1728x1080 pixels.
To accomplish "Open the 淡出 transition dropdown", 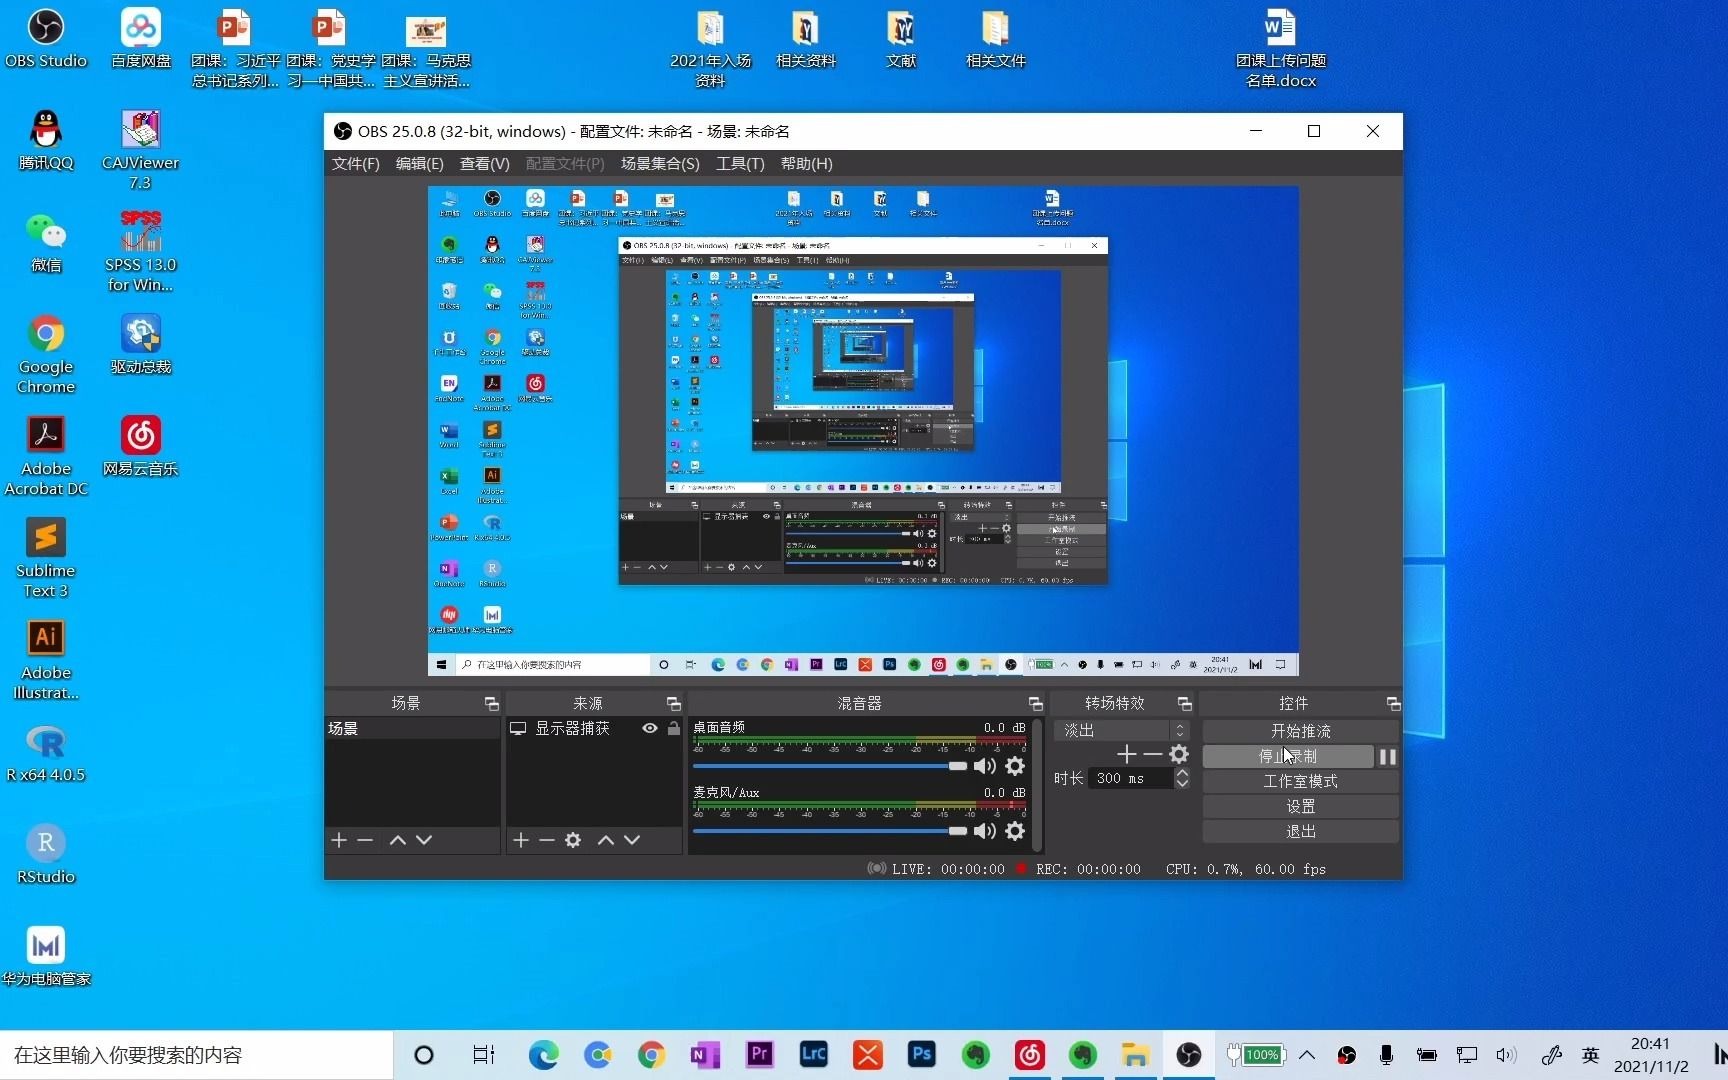I will (1122, 731).
